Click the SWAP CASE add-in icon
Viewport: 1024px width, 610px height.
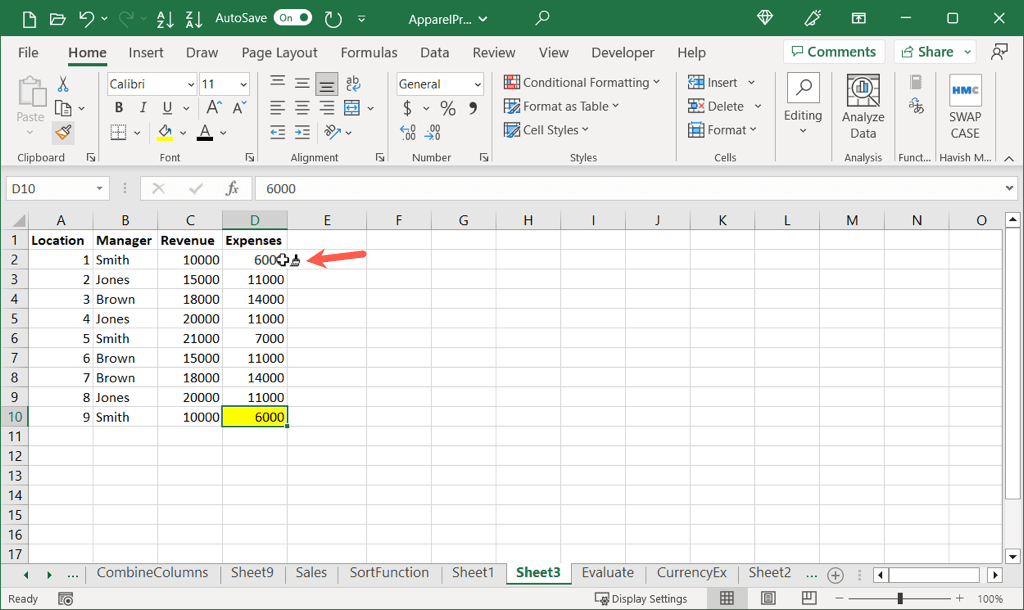965,106
